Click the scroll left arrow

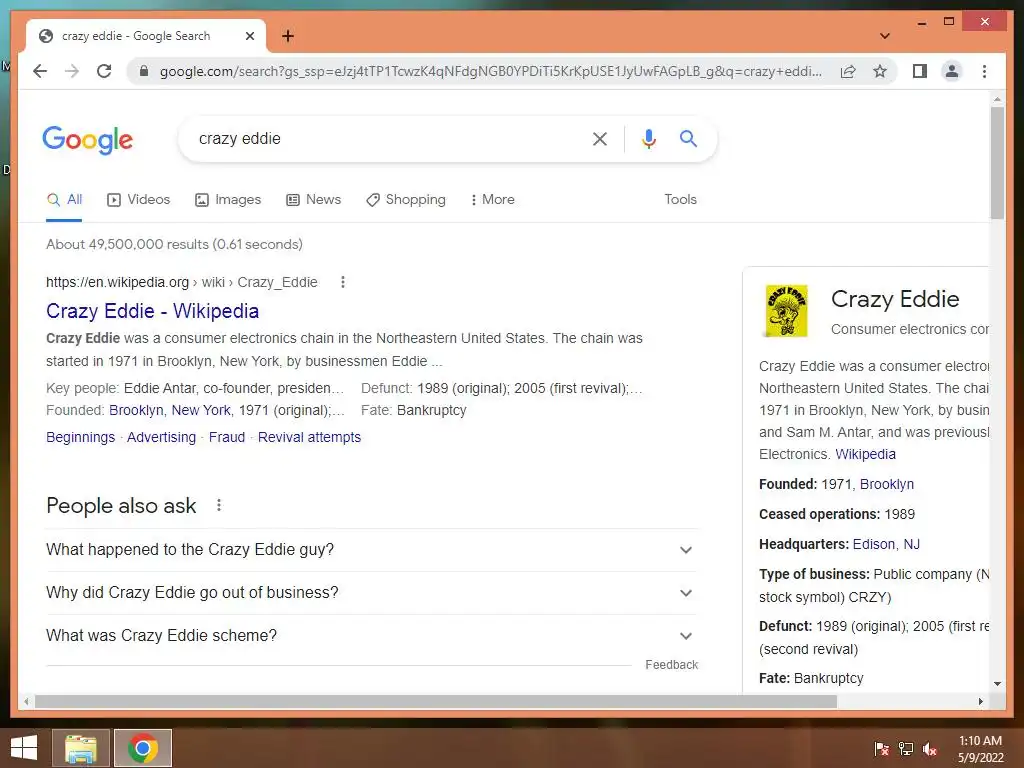point(26,701)
